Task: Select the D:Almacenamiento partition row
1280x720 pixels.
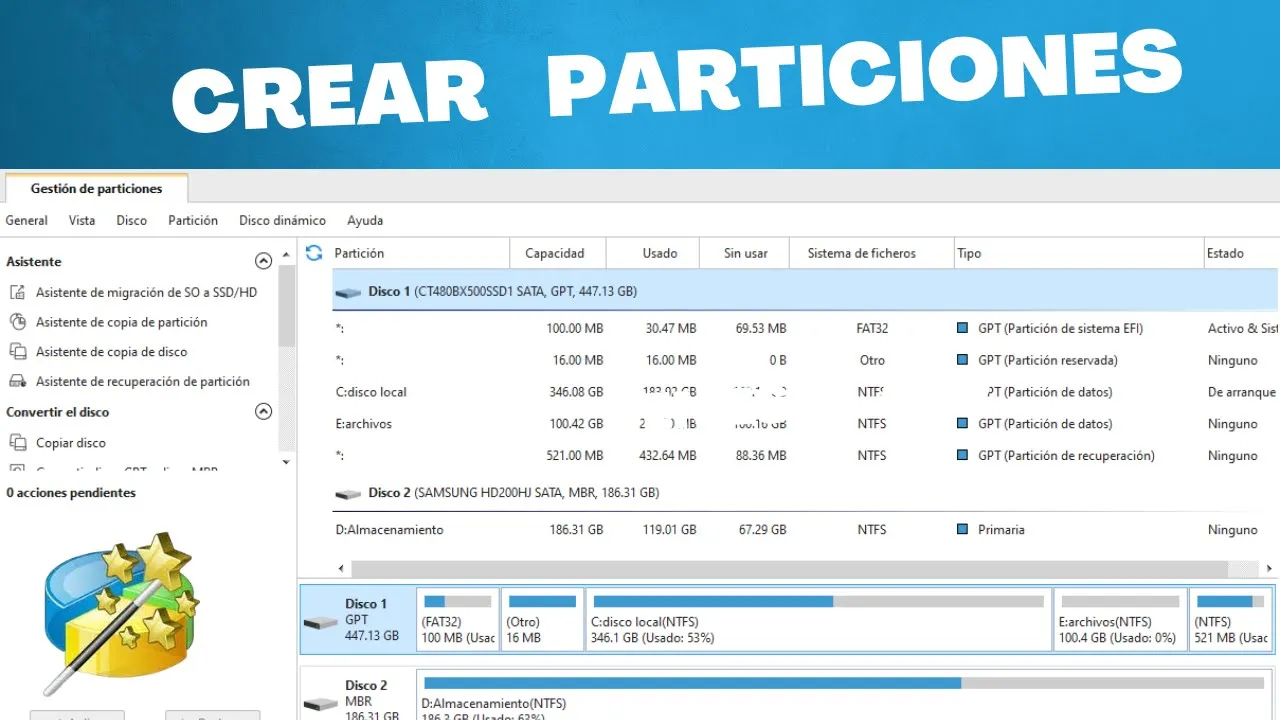Action: pos(805,530)
